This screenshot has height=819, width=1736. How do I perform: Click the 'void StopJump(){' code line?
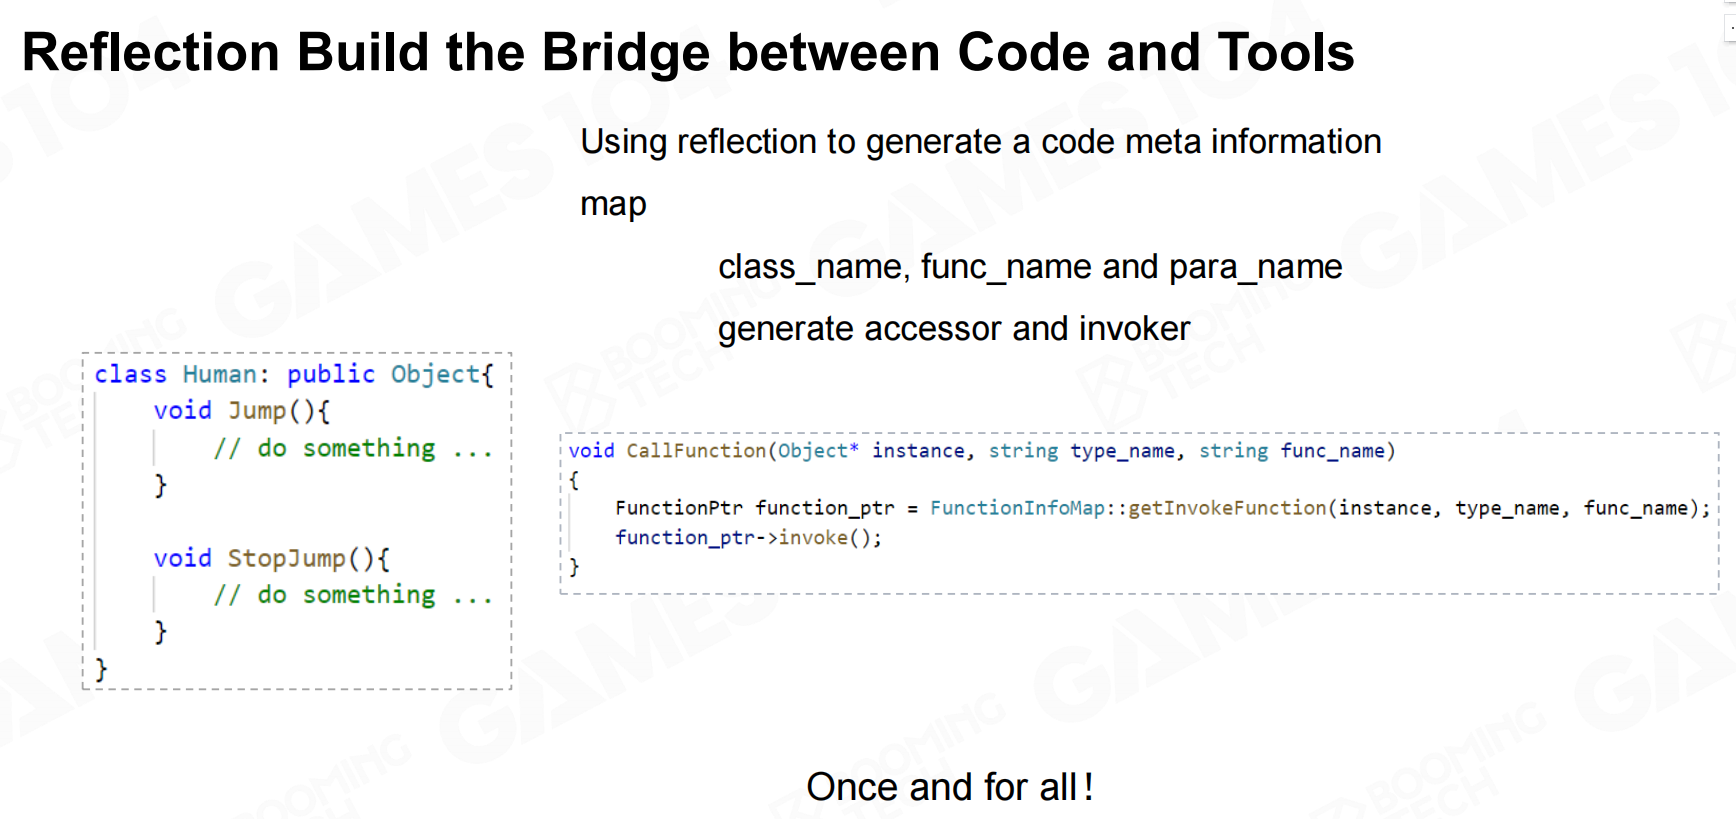(x=271, y=558)
